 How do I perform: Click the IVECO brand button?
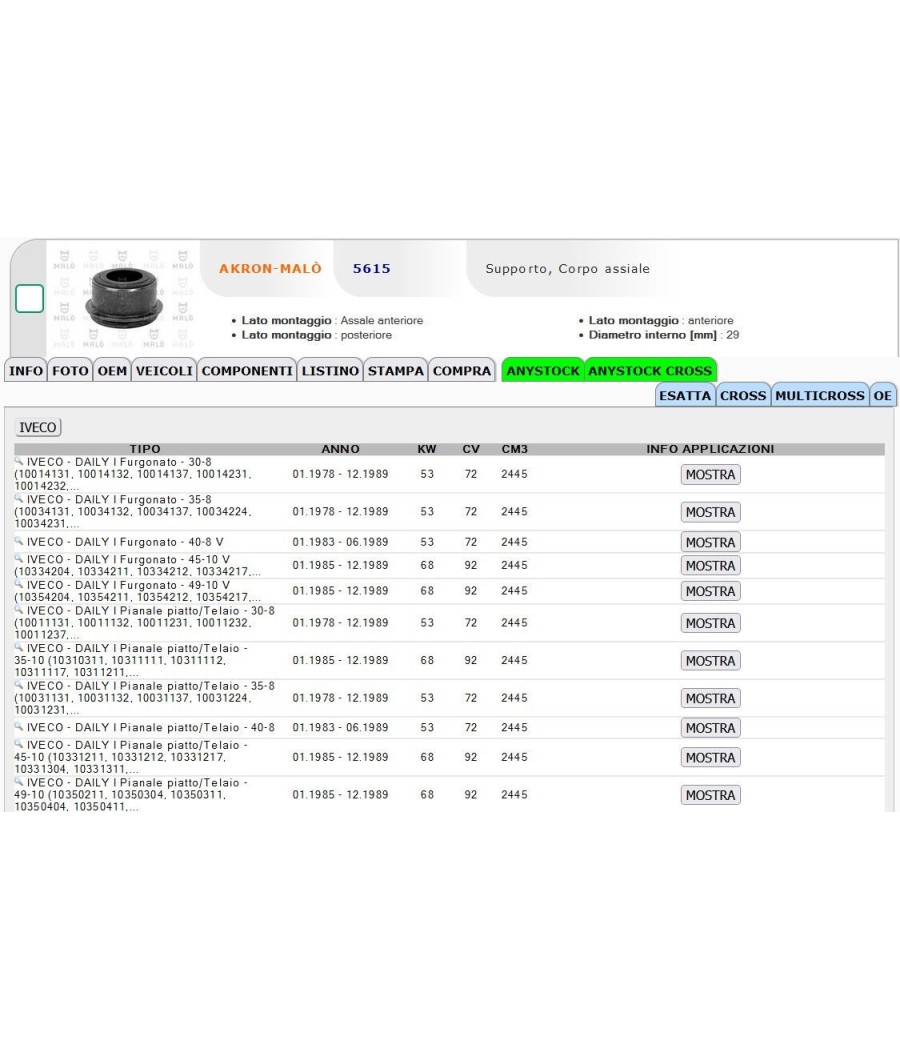click(38, 427)
